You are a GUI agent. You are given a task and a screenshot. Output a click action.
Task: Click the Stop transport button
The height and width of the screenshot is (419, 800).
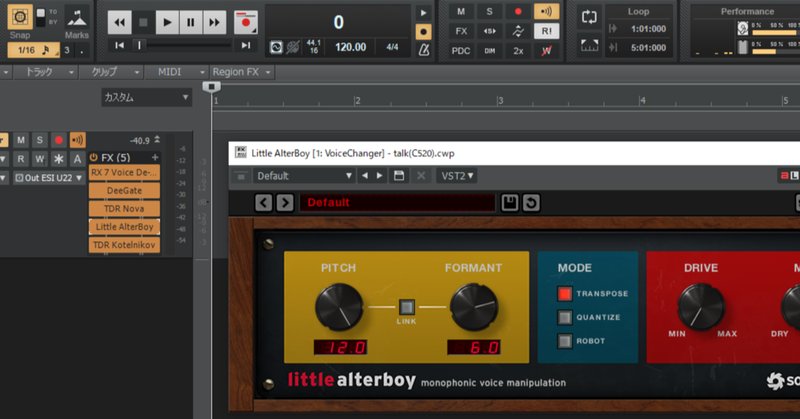143,22
